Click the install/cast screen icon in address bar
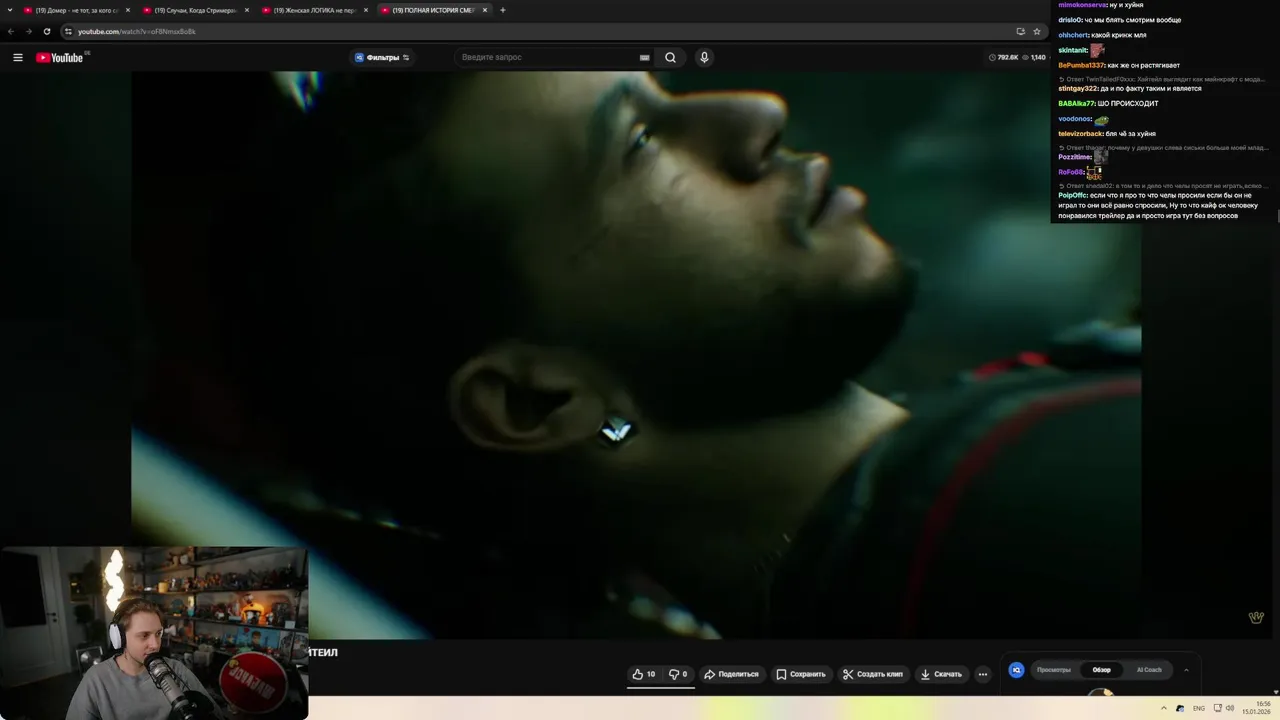 (x=1020, y=31)
